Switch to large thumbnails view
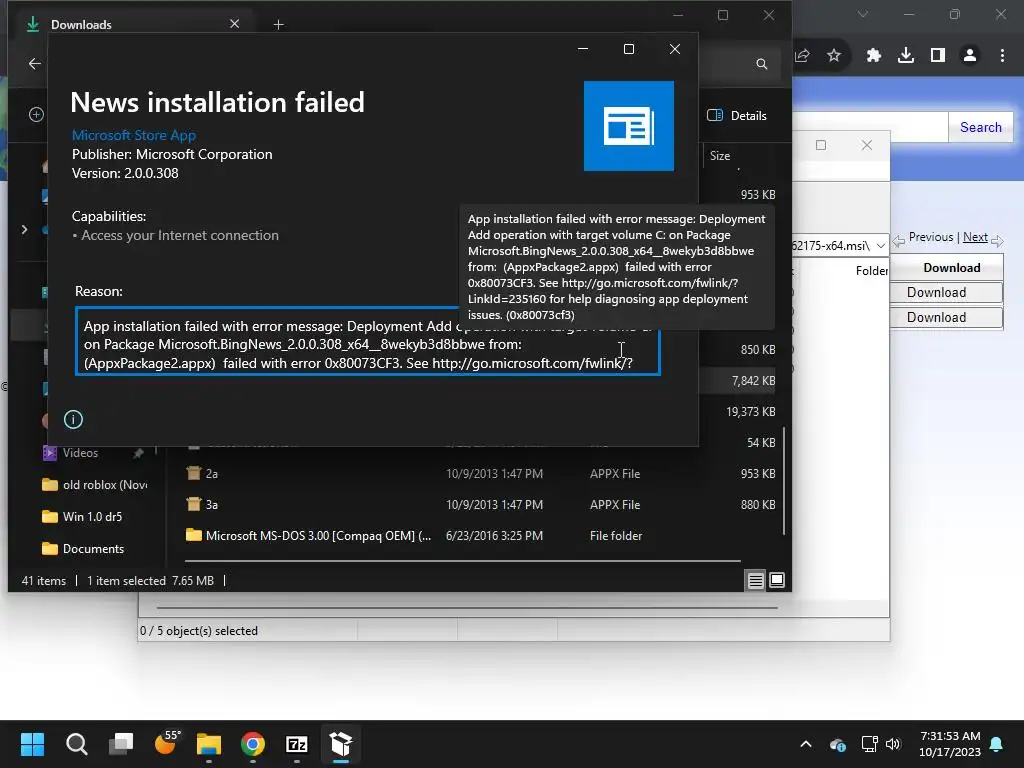Viewport: 1024px width, 768px height. [x=776, y=580]
